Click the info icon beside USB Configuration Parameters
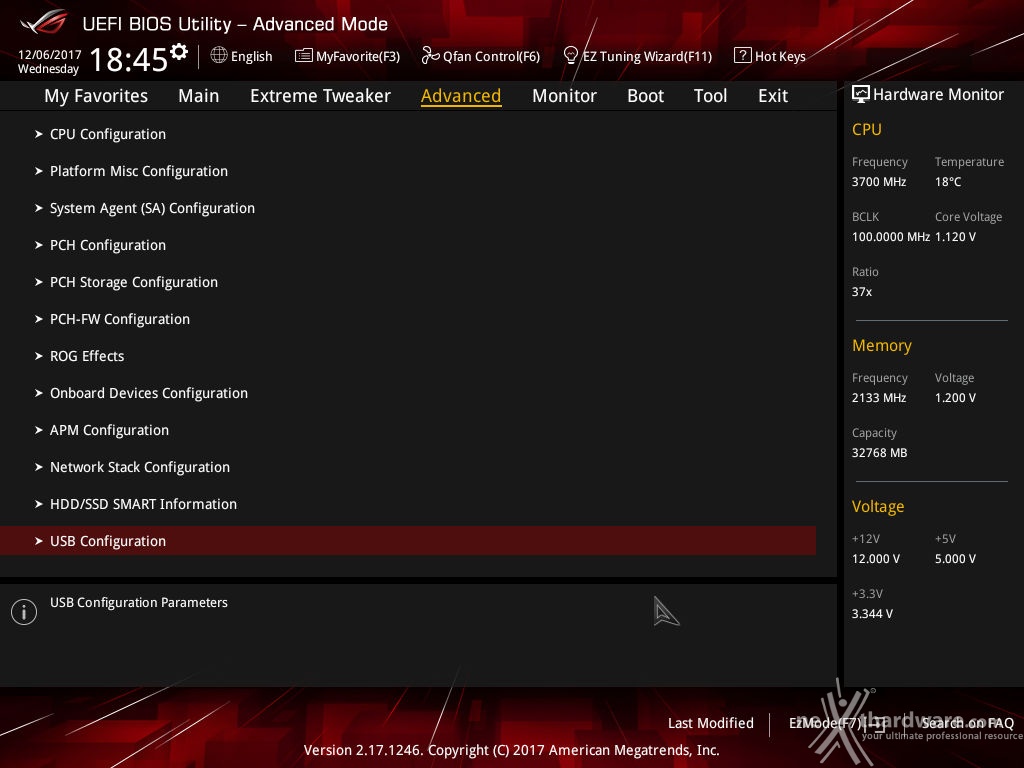 click(x=24, y=612)
